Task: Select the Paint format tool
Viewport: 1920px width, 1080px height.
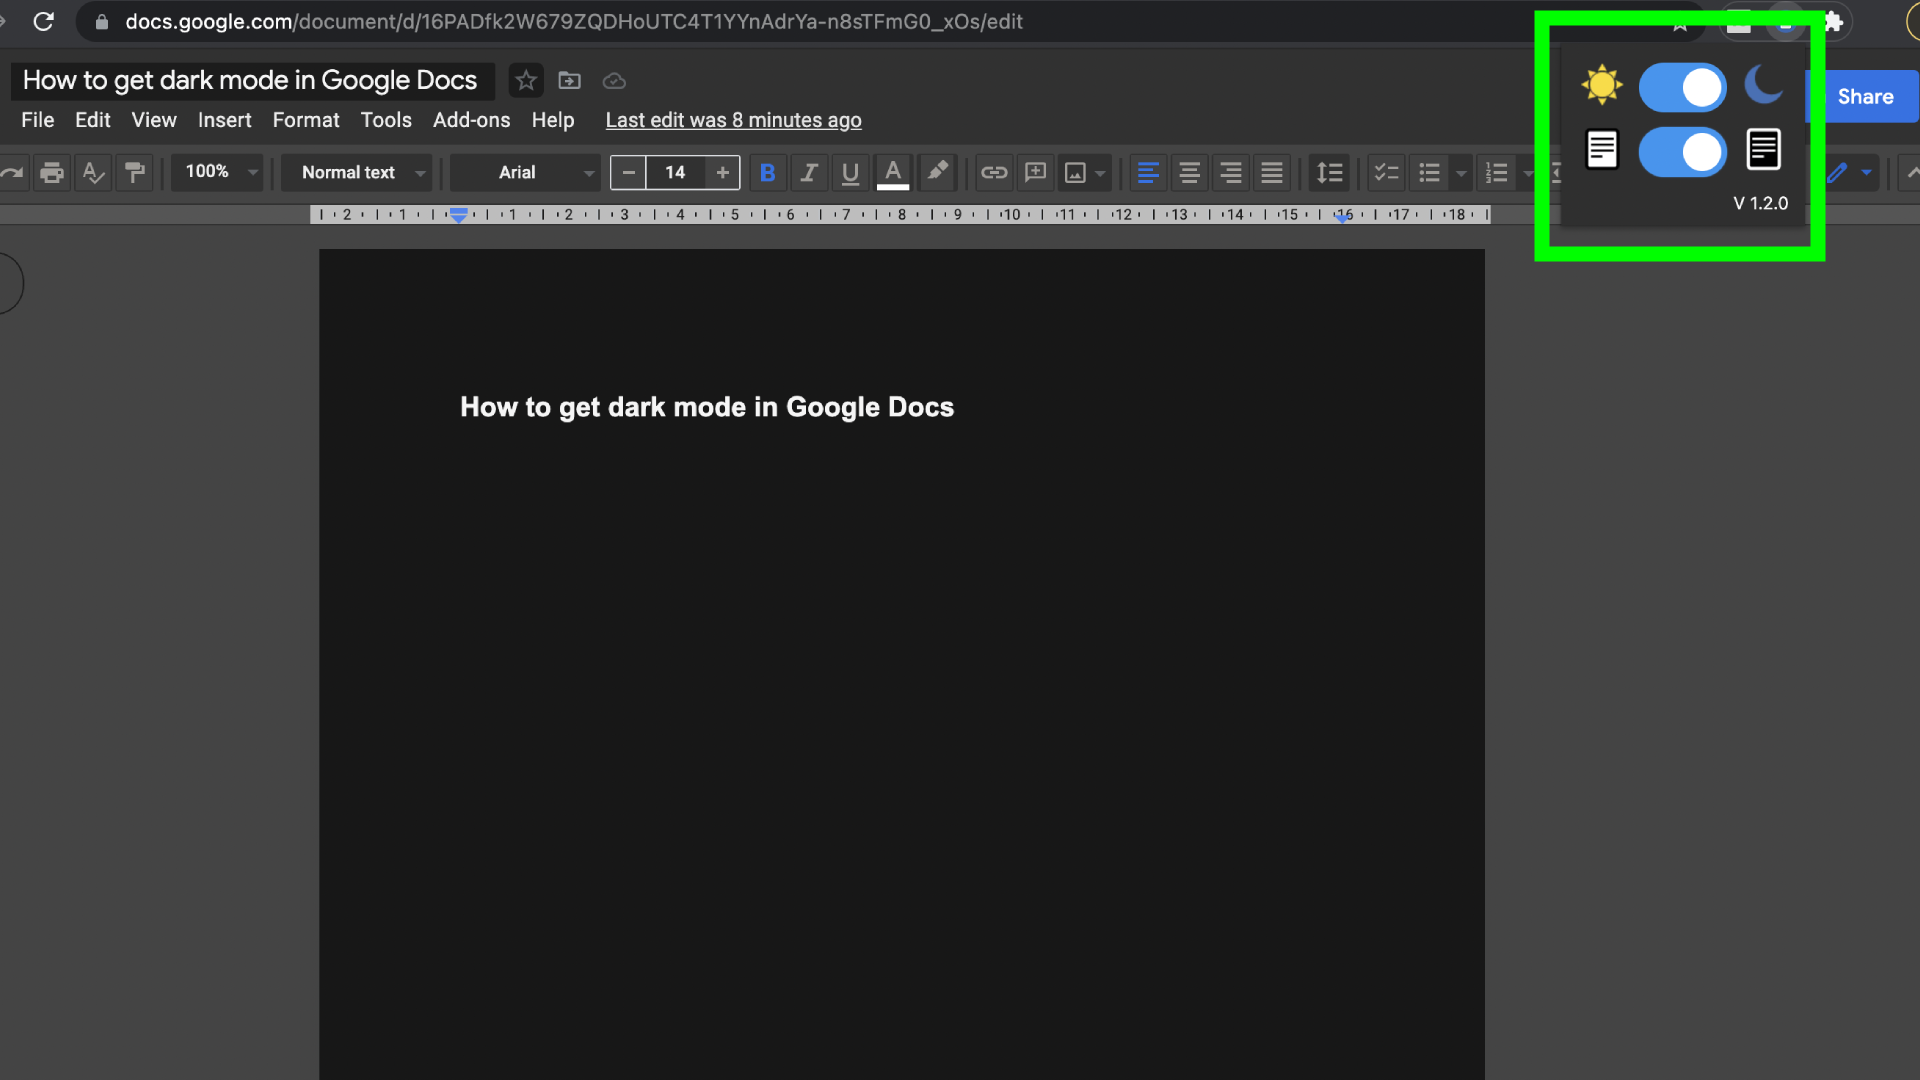Action: (x=135, y=172)
